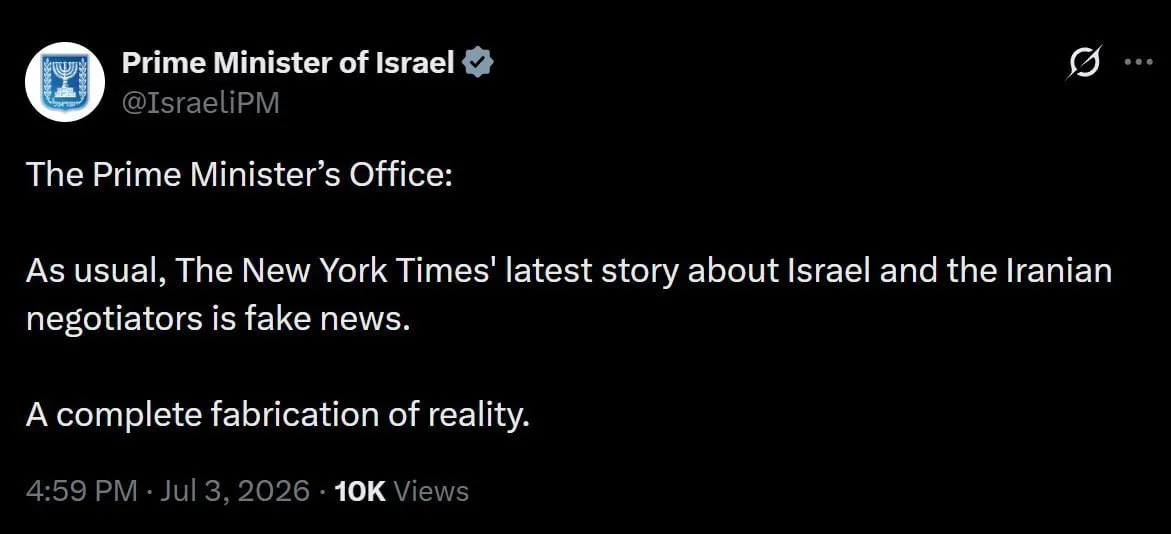Click the Views label beside 10K
The image size is (1171, 534).
coord(431,491)
